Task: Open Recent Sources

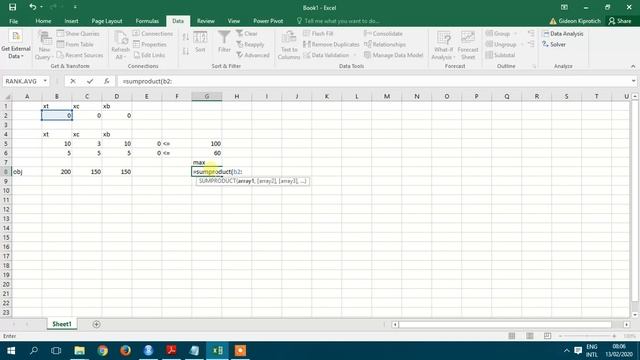Action: [x=80, y=55]
